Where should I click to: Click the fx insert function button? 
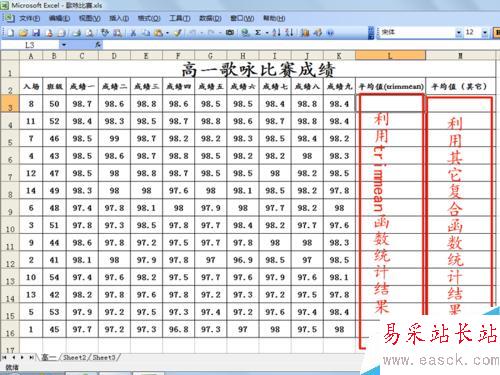coord(98,45)
